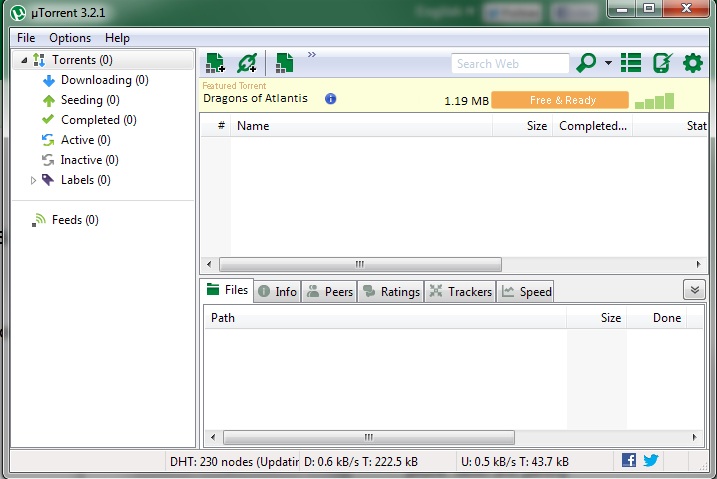Select the Completed (0) category
The image size is (717, 479).
coord(99,120)
